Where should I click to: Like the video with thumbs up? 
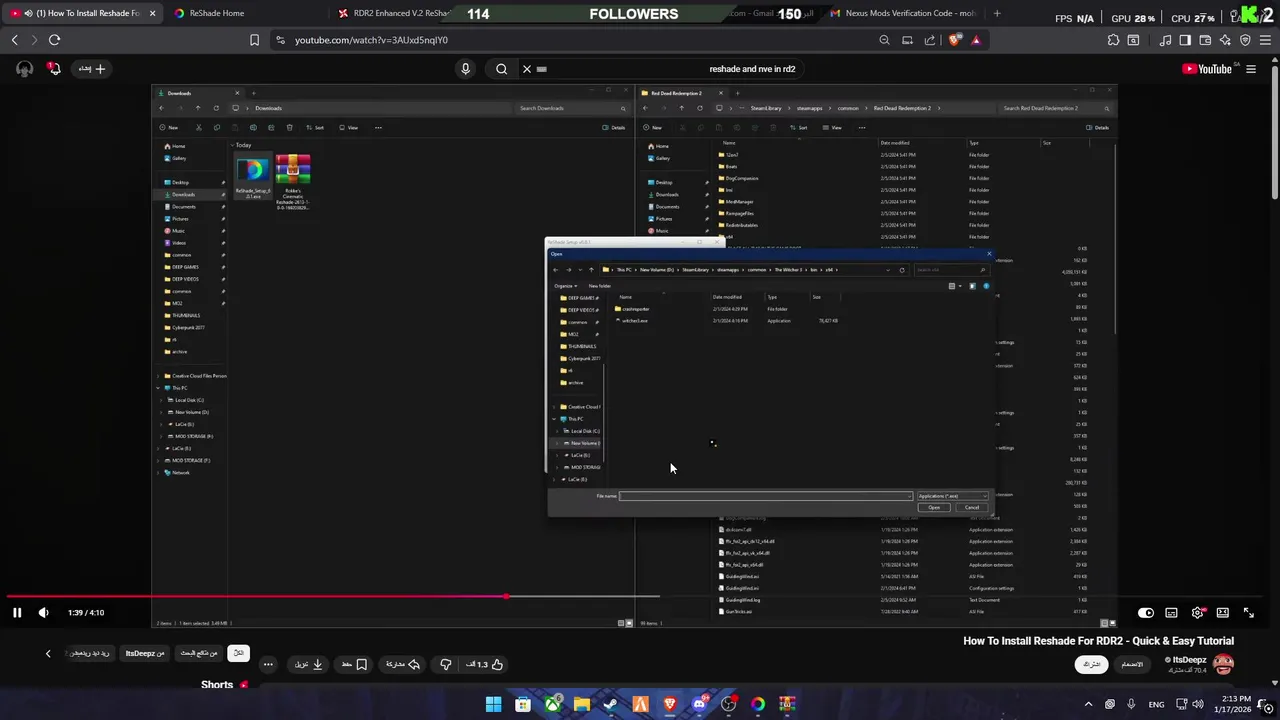click(484, 664)
